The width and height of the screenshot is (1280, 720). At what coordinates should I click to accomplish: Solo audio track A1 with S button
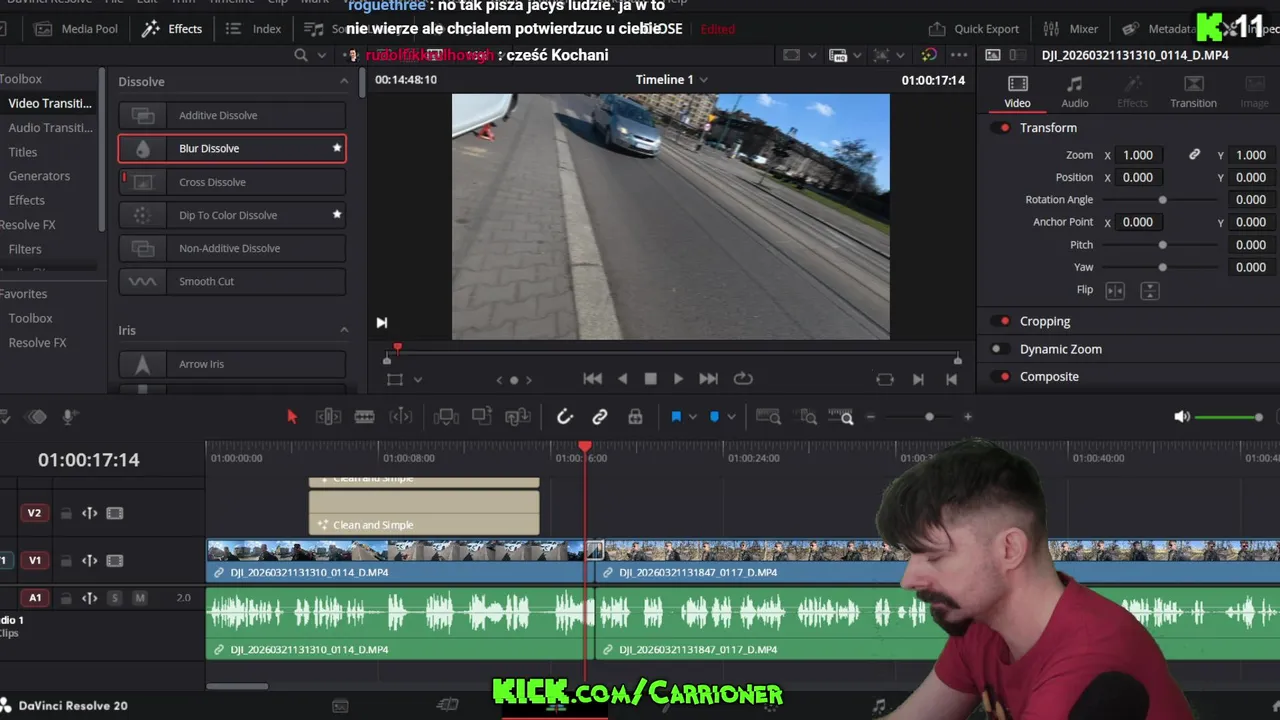pyautogui.click(x=115, y=598)
